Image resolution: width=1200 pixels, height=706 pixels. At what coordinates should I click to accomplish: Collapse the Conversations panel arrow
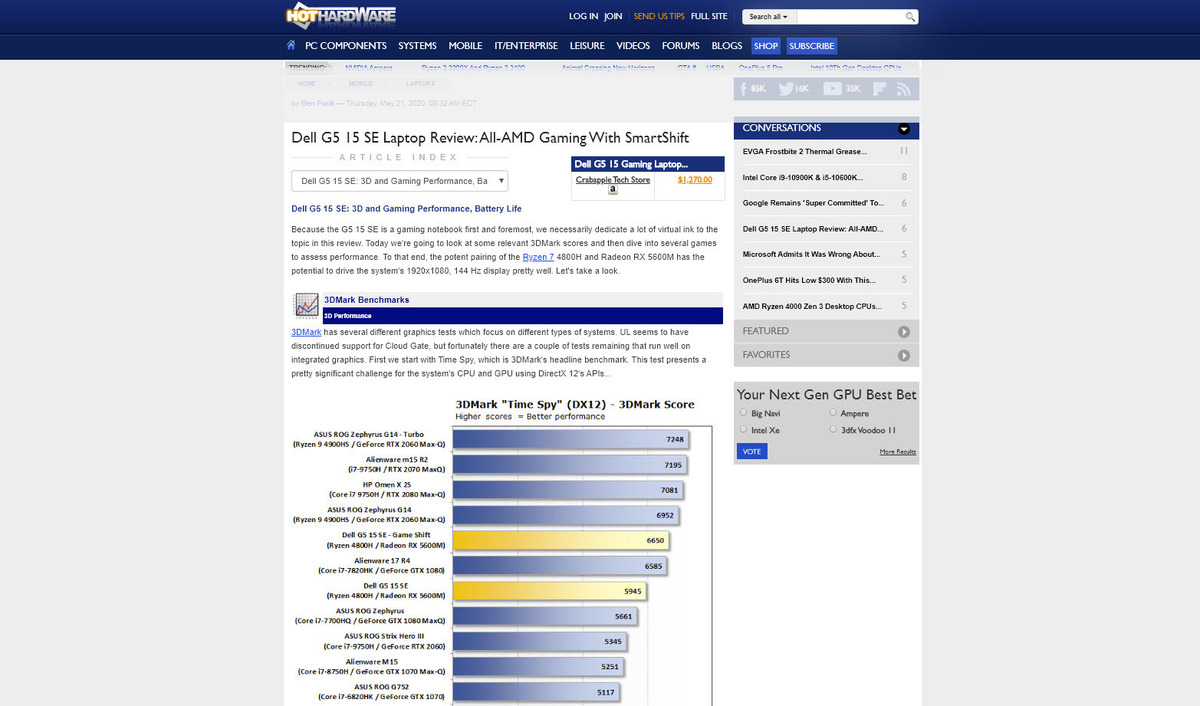click(904, 129)
